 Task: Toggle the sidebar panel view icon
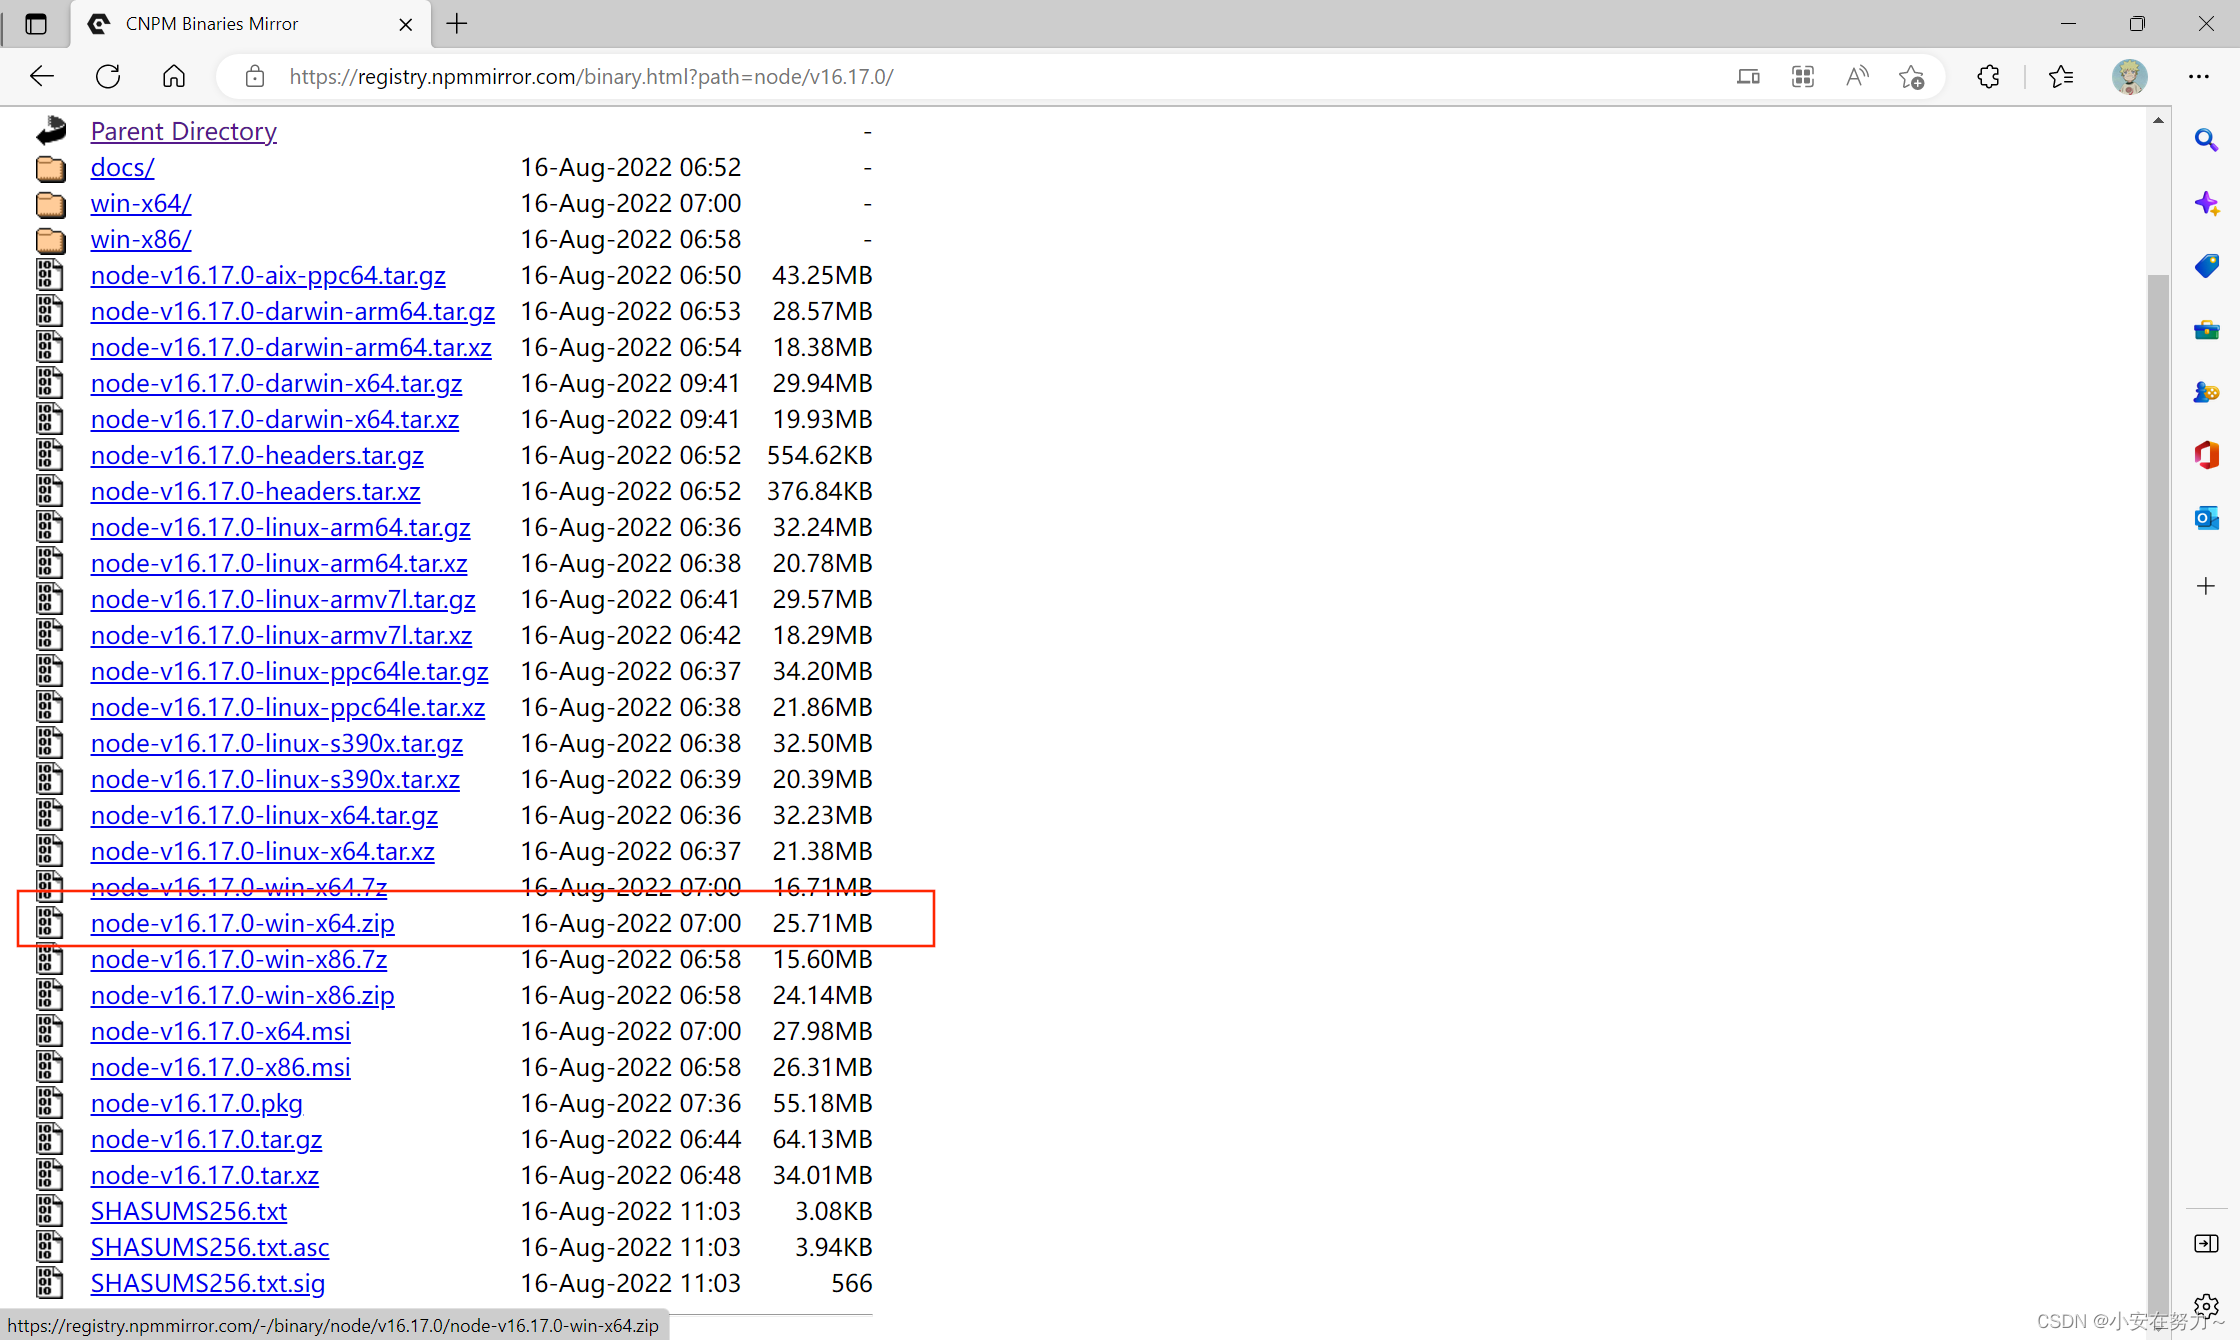click(2206, 1243)
